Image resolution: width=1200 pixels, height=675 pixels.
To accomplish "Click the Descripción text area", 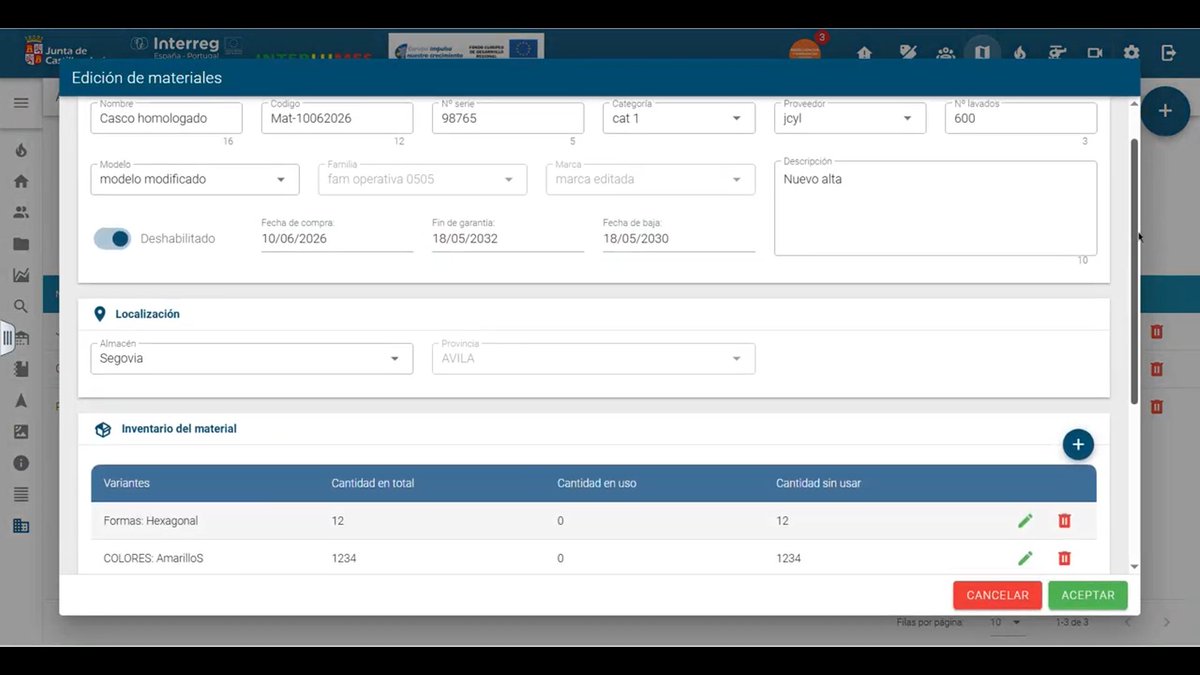I will pyautogui.click(x=935, y=208).
